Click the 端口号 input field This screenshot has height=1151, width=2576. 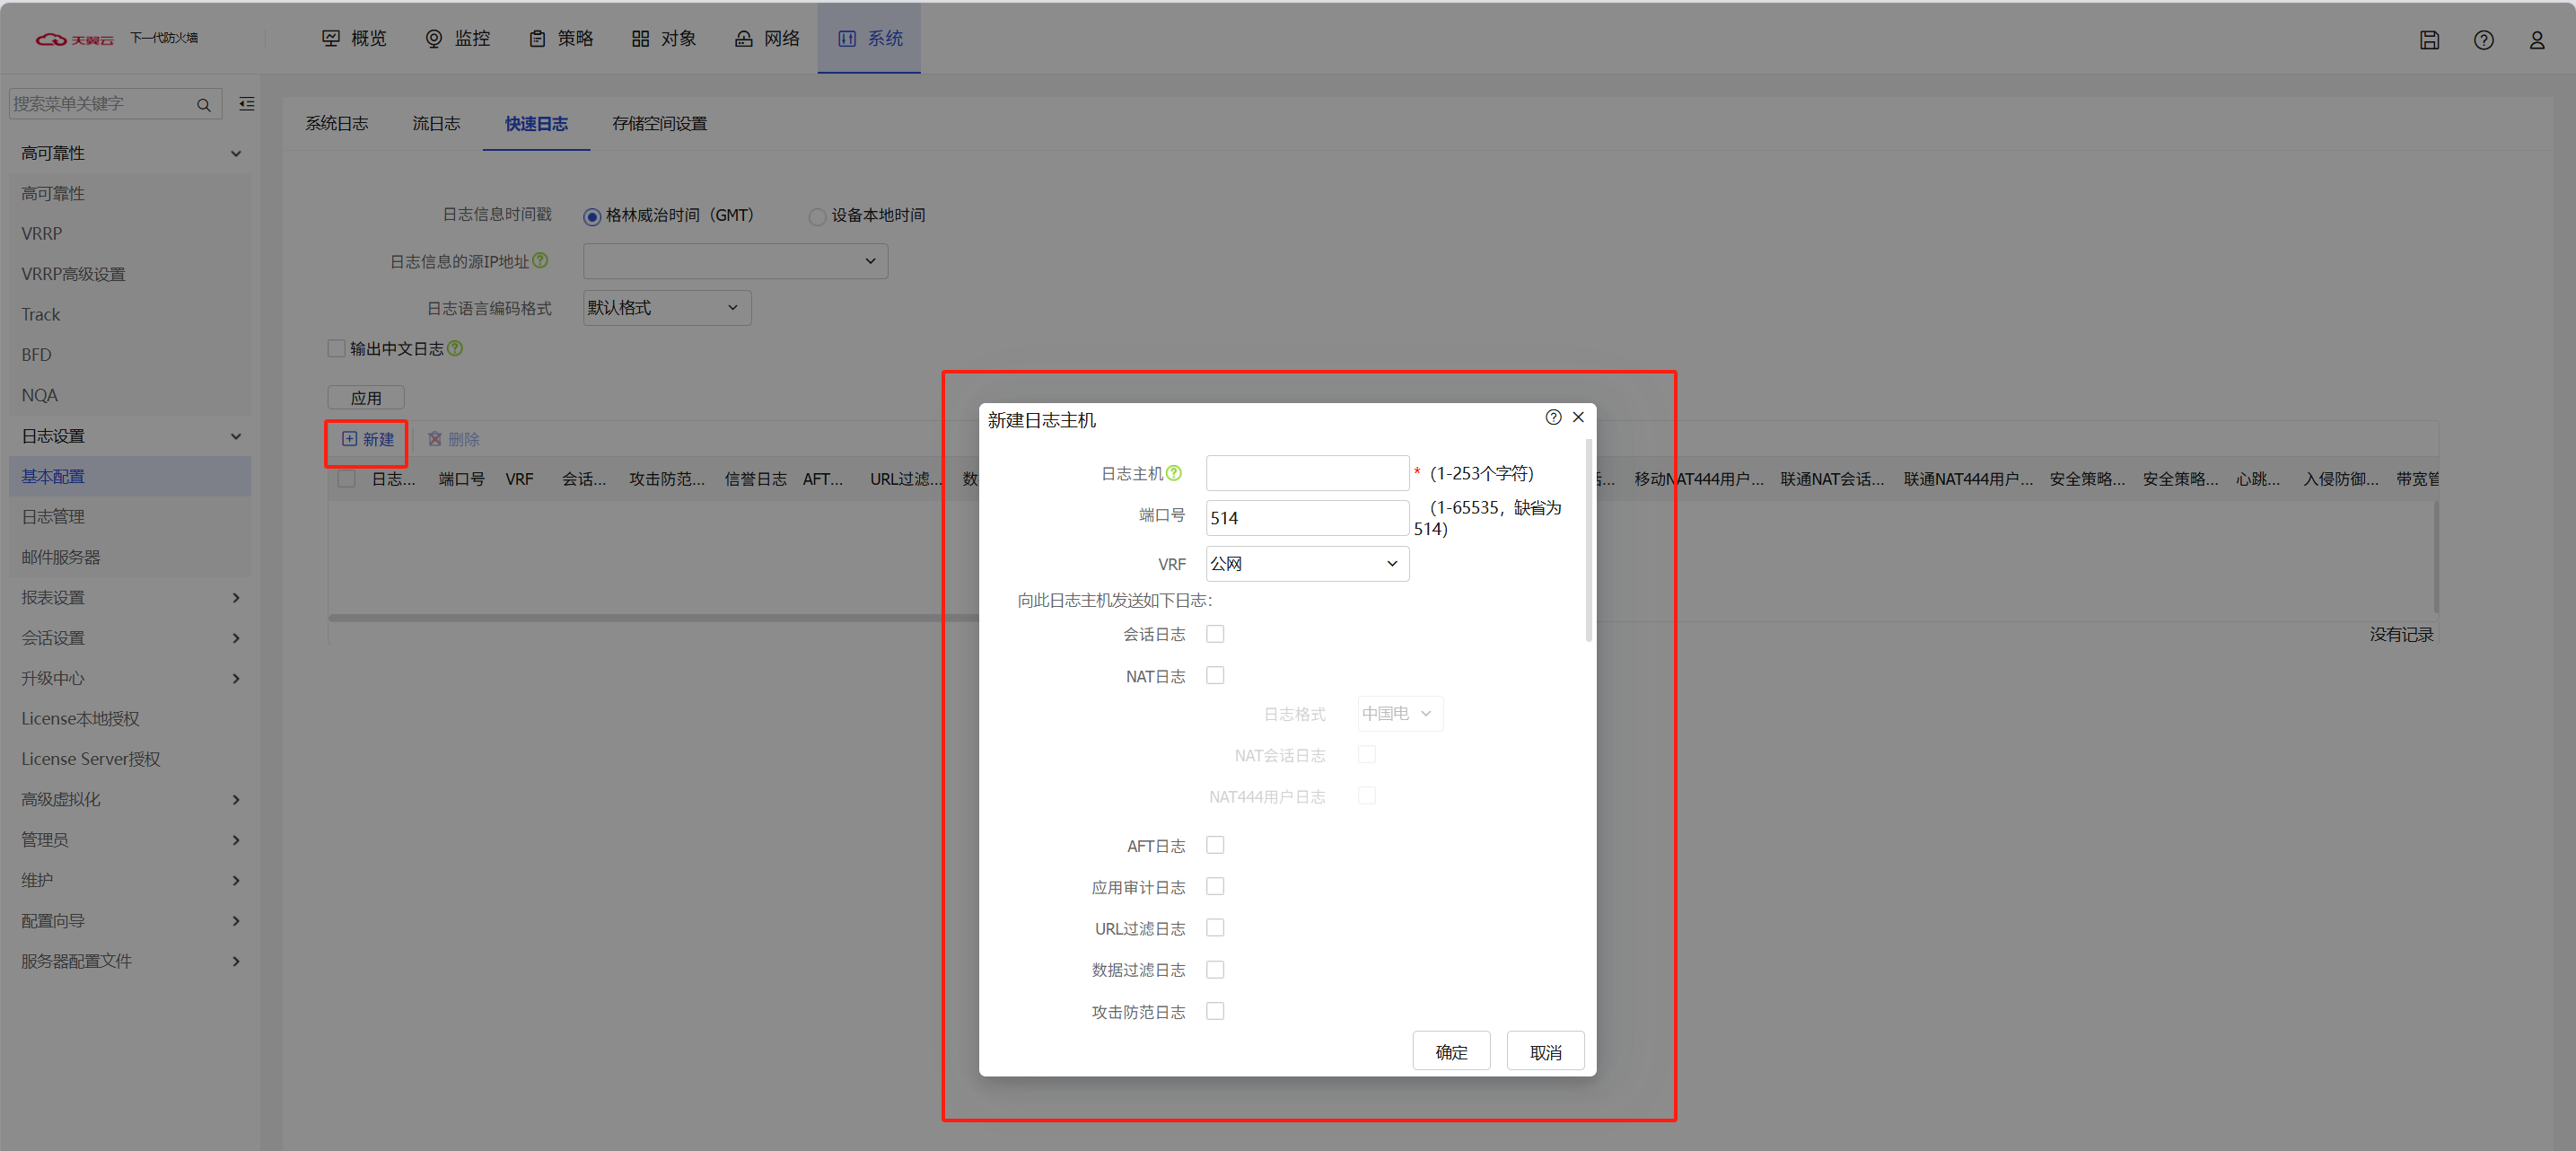coord(1307,518)
